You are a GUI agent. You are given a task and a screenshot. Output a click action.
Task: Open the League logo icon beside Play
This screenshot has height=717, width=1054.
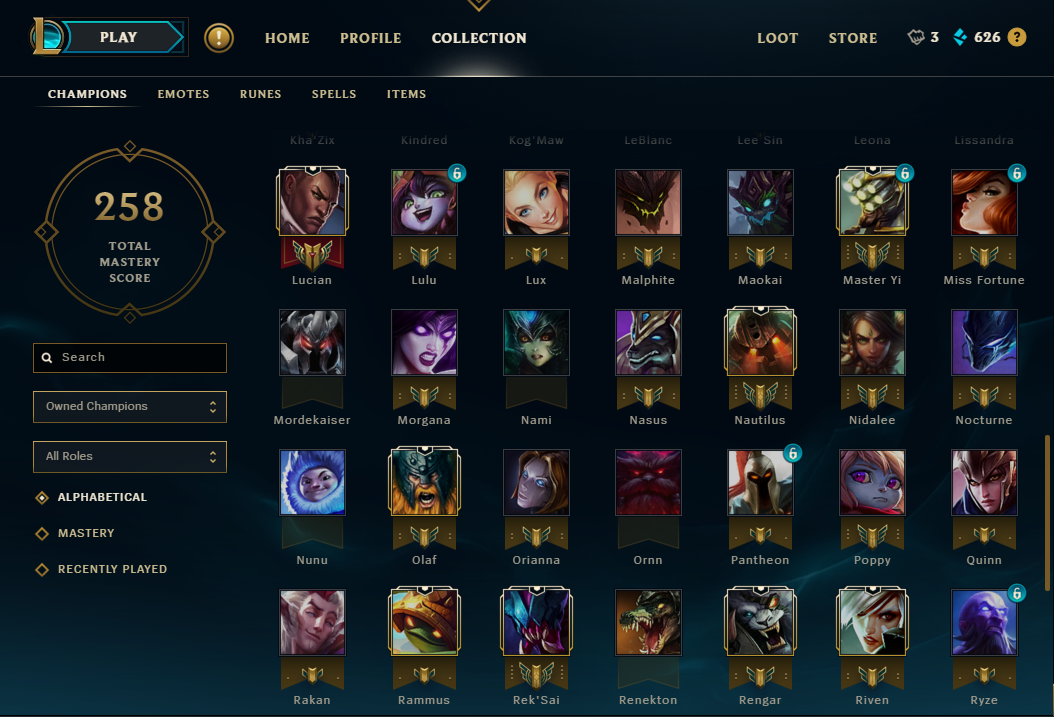click(x=46, y=37)
